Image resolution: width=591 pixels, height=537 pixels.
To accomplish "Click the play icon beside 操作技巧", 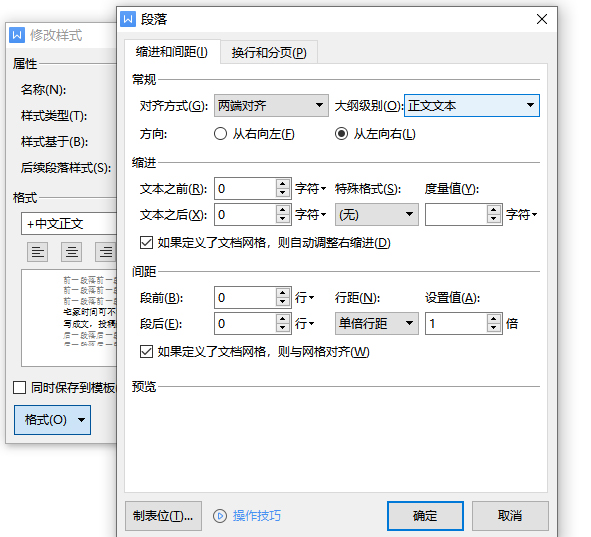I will (x=220, y=516).
